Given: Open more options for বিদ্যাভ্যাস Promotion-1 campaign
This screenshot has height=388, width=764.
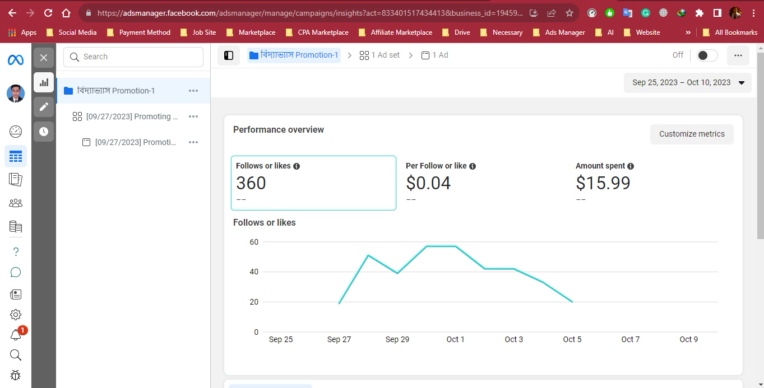Looking at the screenshot, I should (x=193, y=91).
